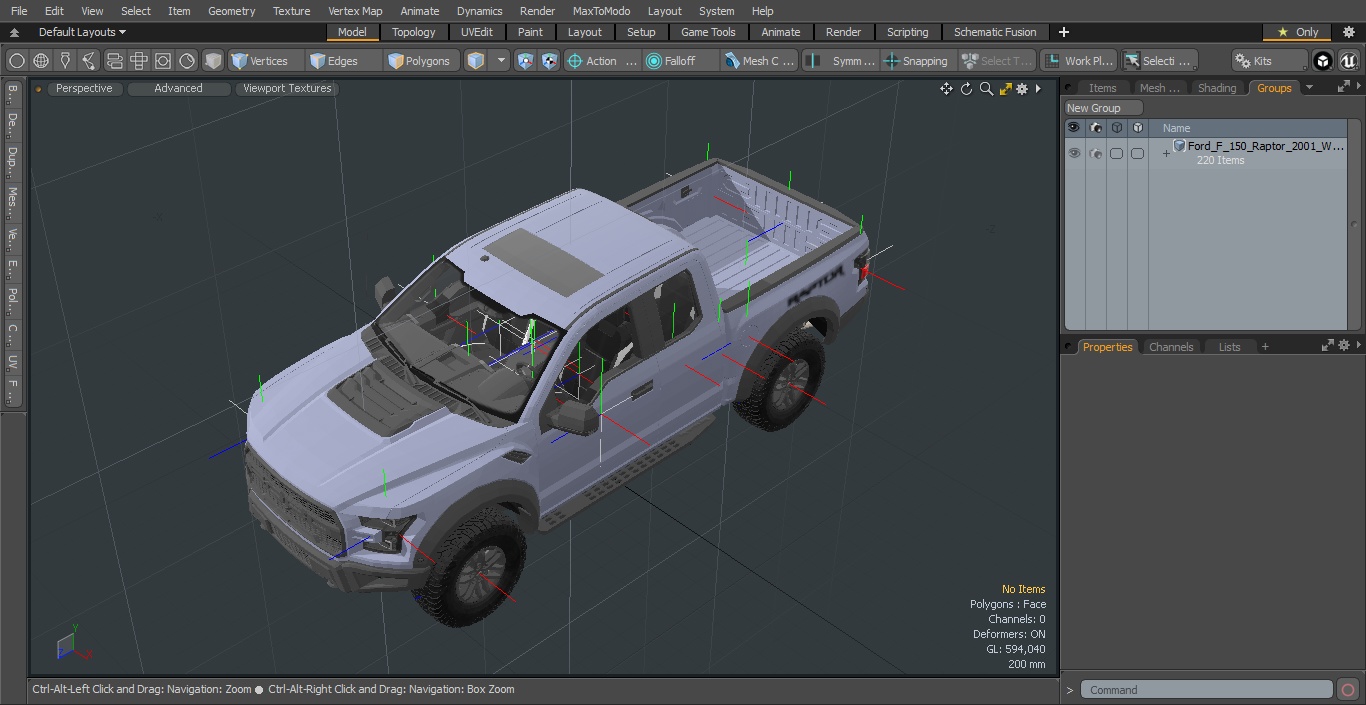Switch to Edges selection mode
Screen dimensions: 1366x705
pyautogui.click(x=343, y=61)
